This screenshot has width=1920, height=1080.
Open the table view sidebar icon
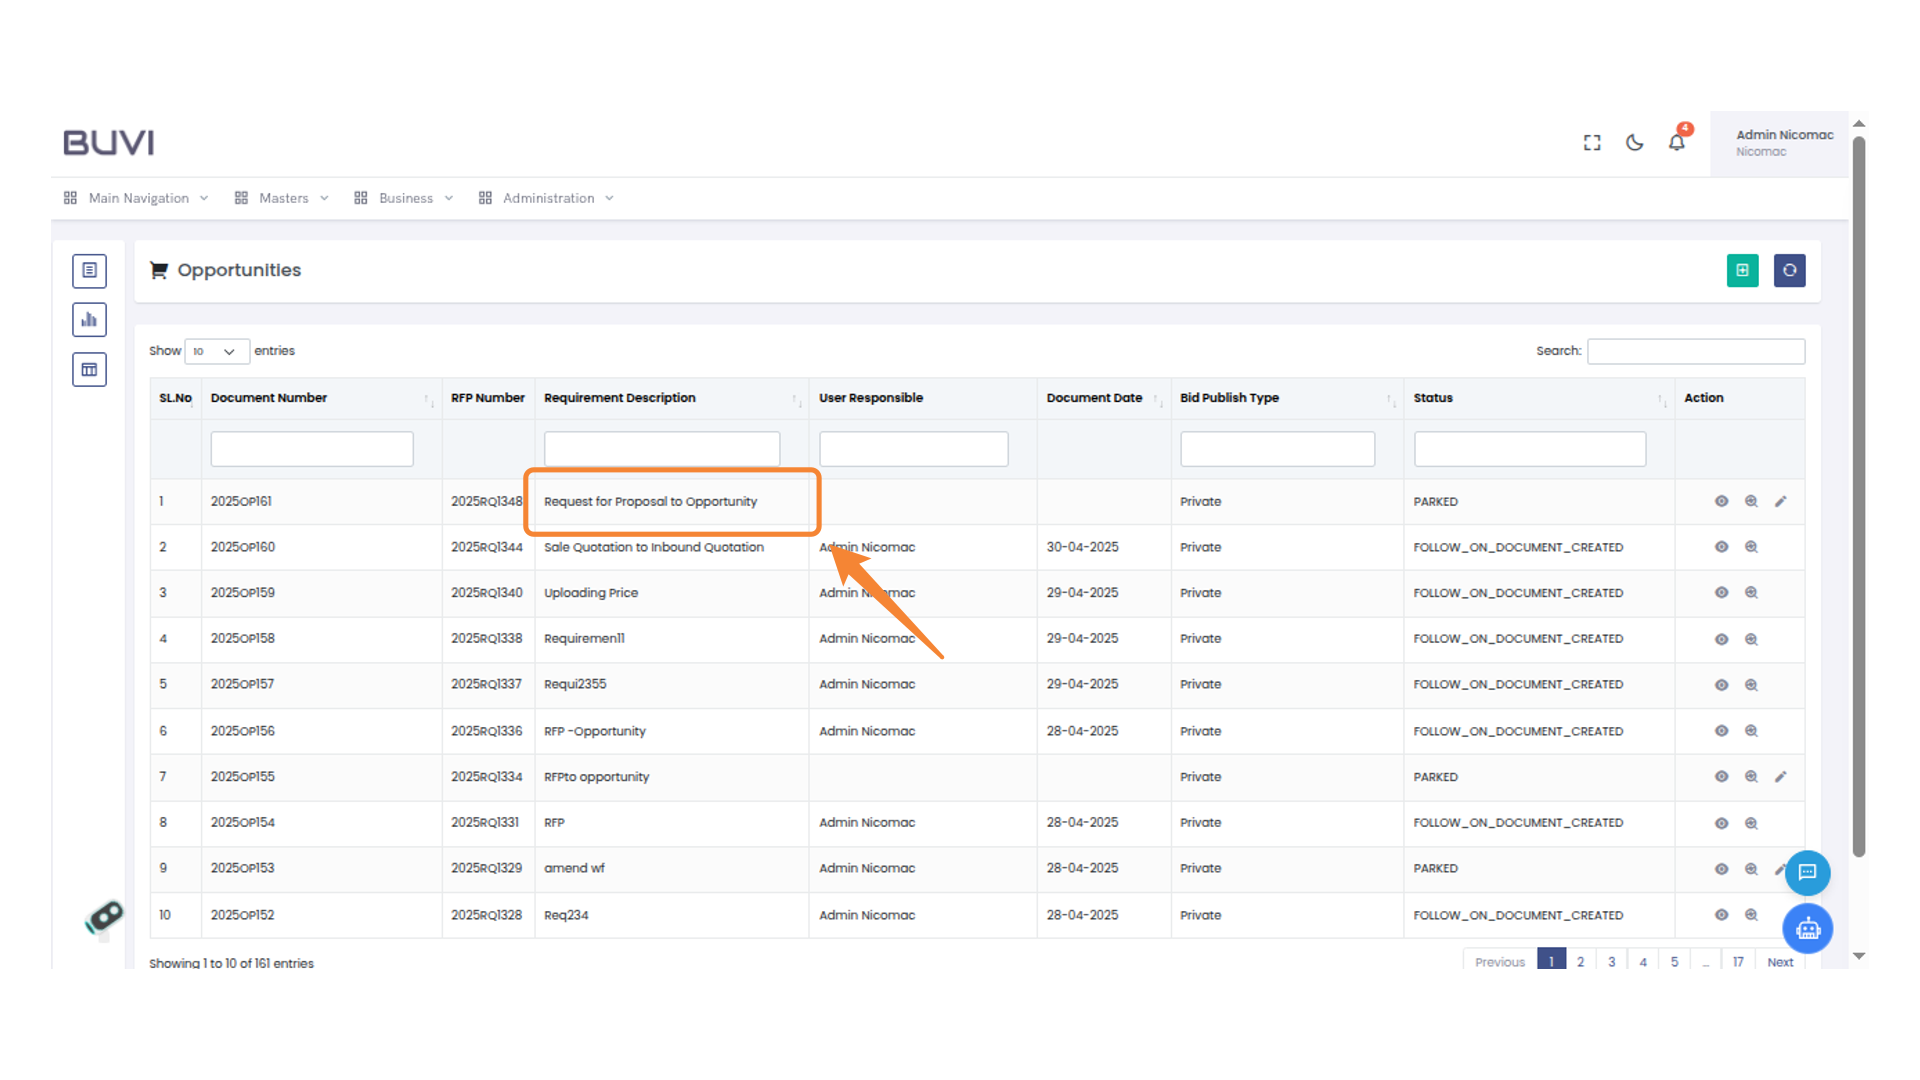(x=89, y=370)
